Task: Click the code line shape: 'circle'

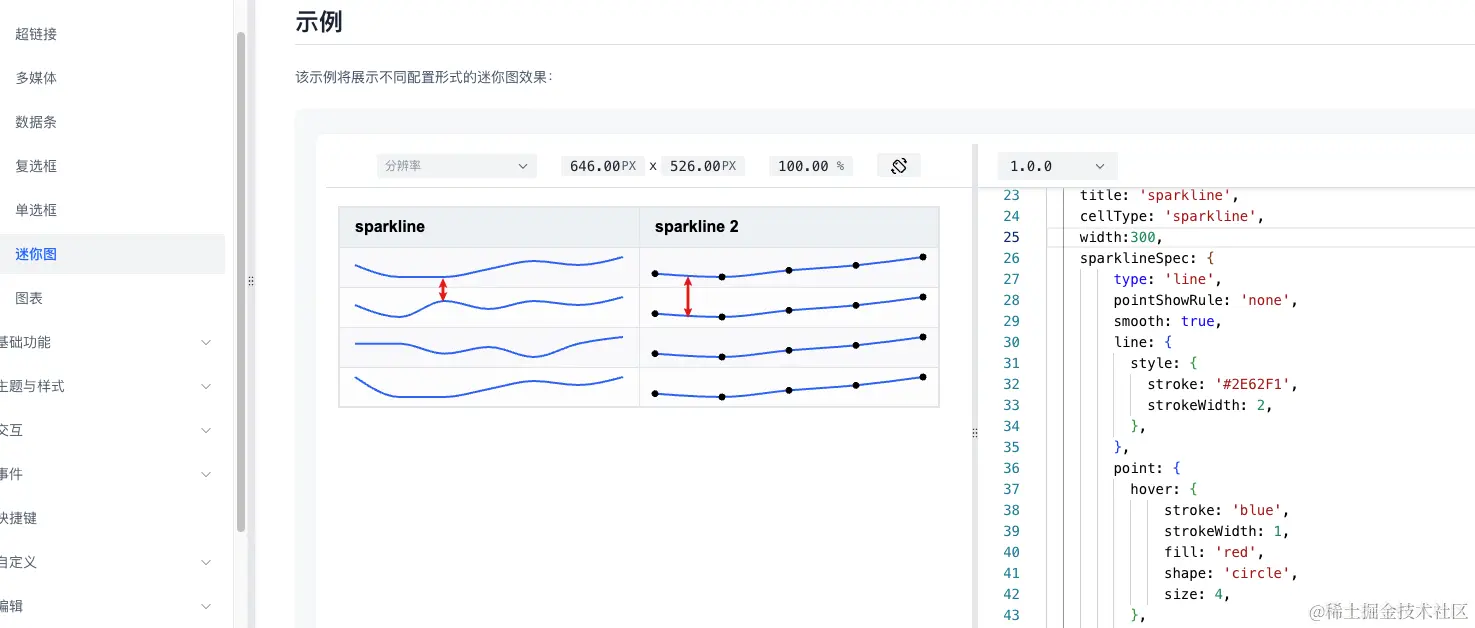Action: (1230, 573)
